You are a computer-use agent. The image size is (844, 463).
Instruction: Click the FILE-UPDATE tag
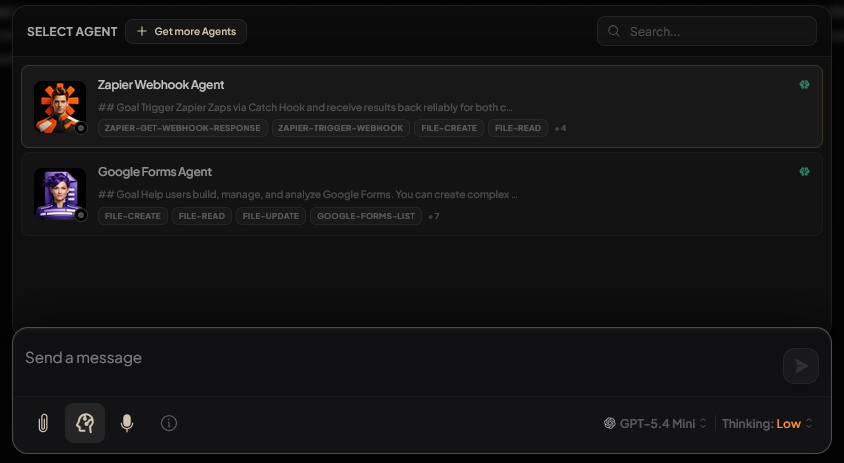[271, 216]
